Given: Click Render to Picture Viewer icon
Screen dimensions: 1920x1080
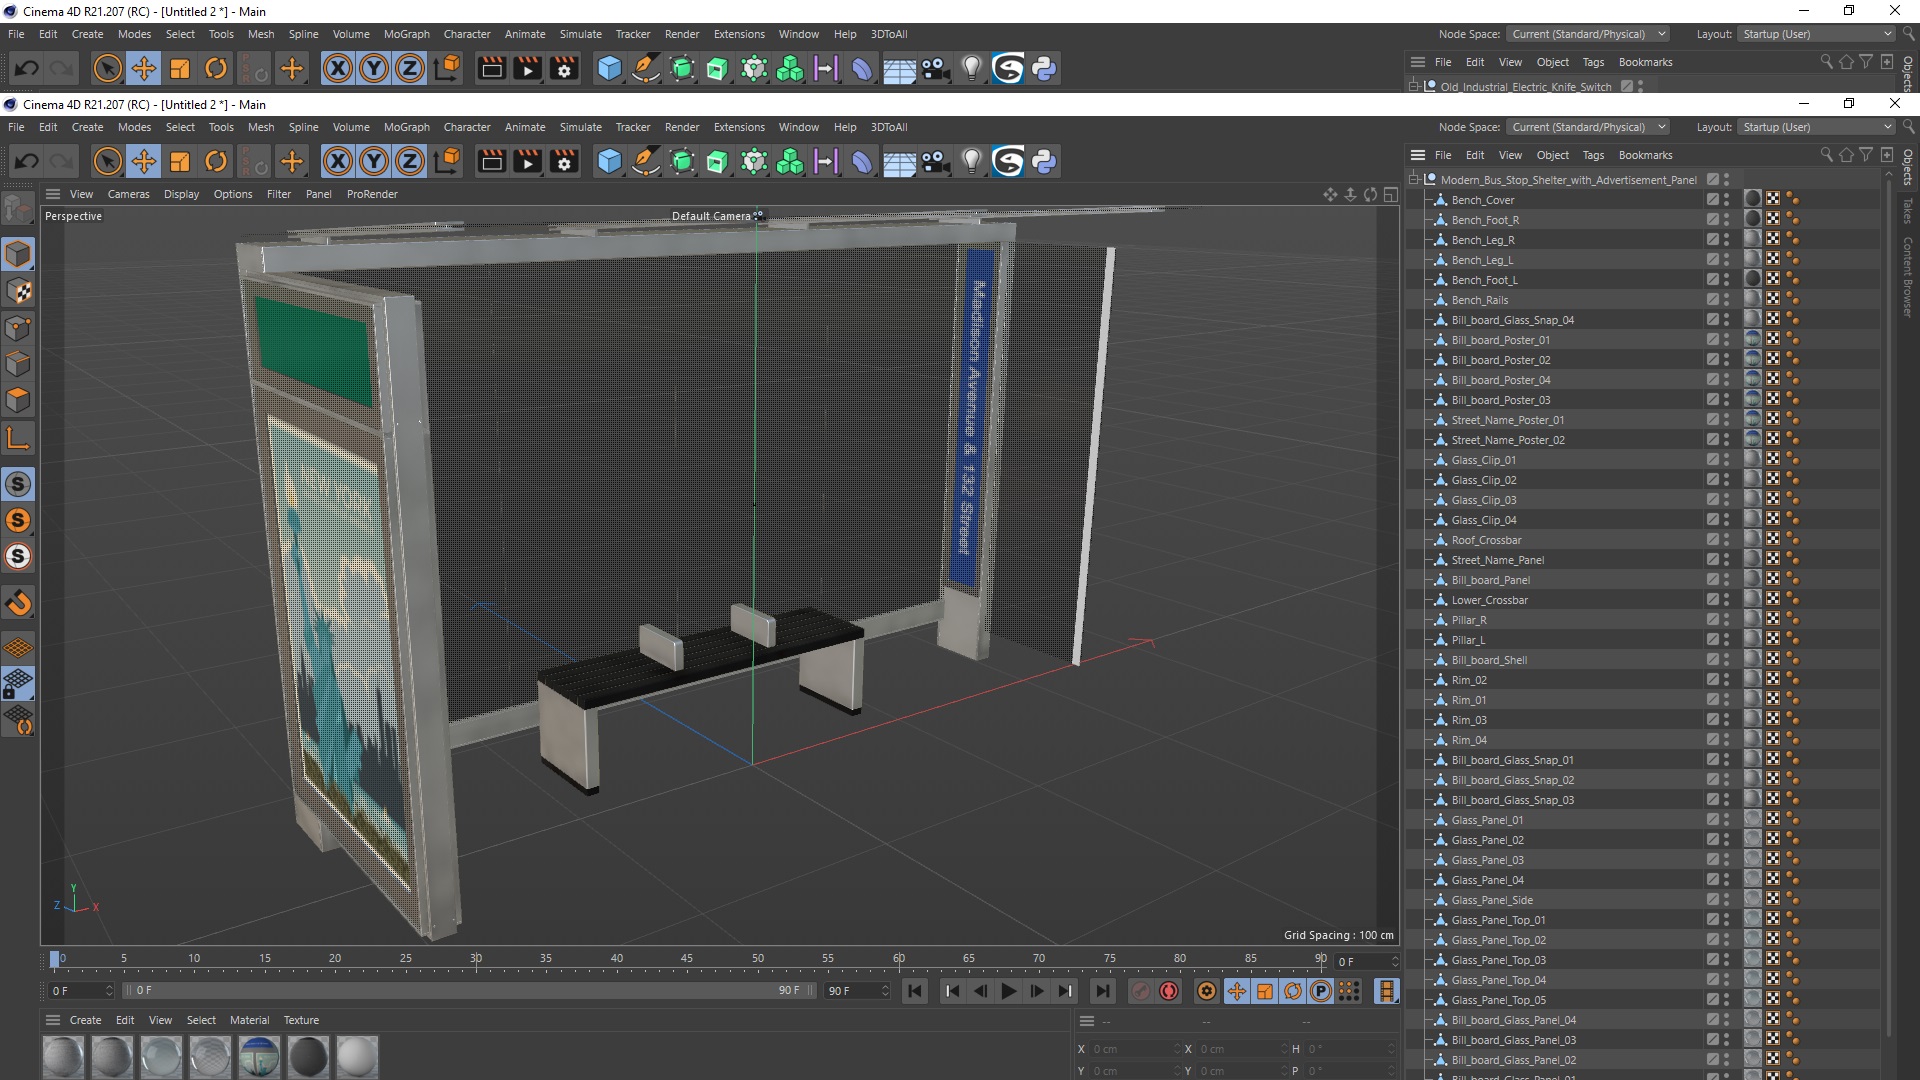Looking at the screenshot, I should click(x=528, y=161).
